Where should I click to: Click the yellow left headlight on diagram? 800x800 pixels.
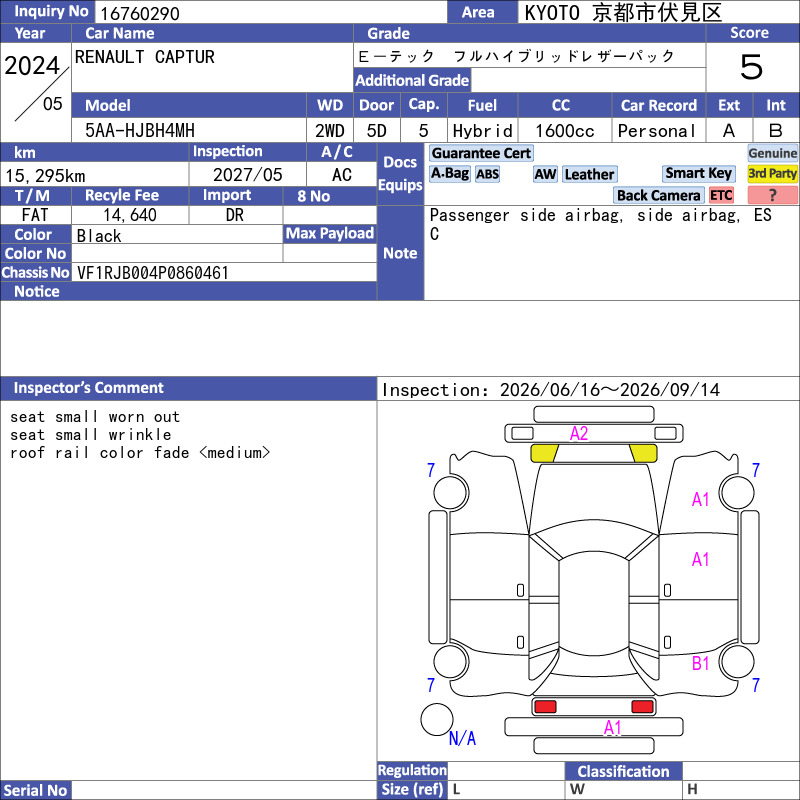click(544, 453)
